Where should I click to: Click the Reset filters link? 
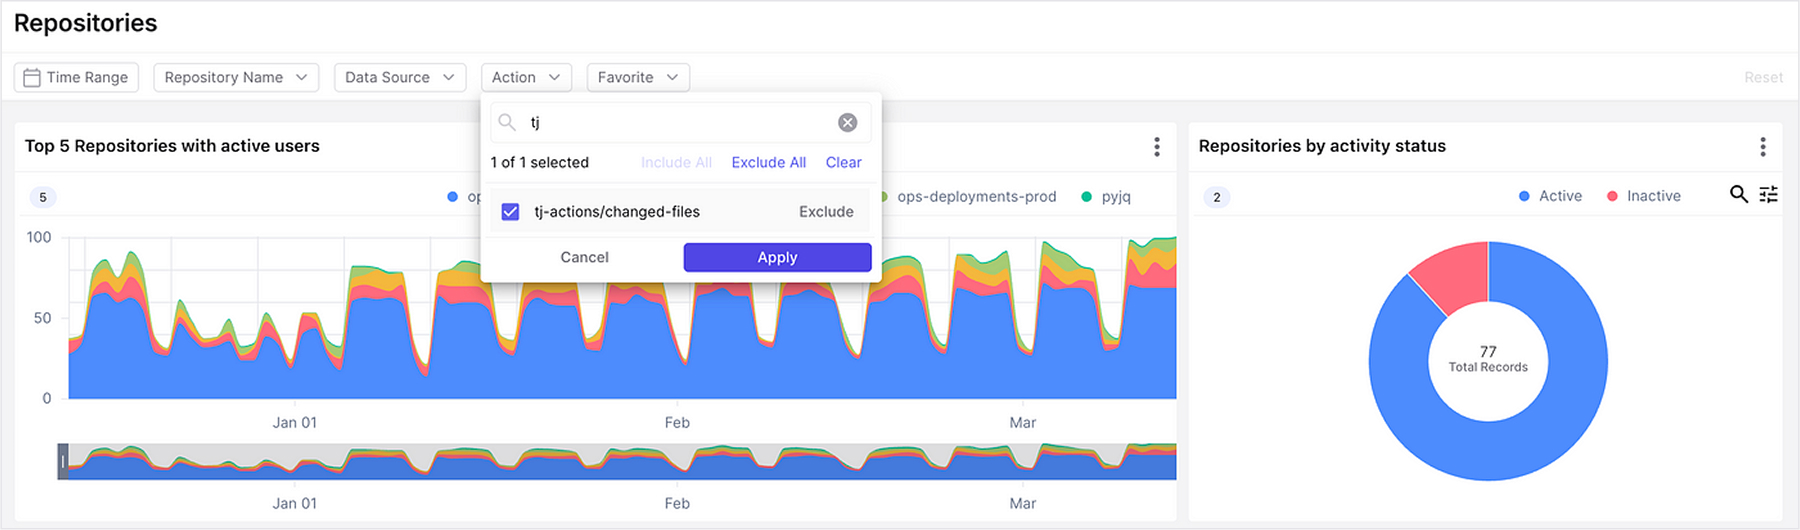point(1763,77)
